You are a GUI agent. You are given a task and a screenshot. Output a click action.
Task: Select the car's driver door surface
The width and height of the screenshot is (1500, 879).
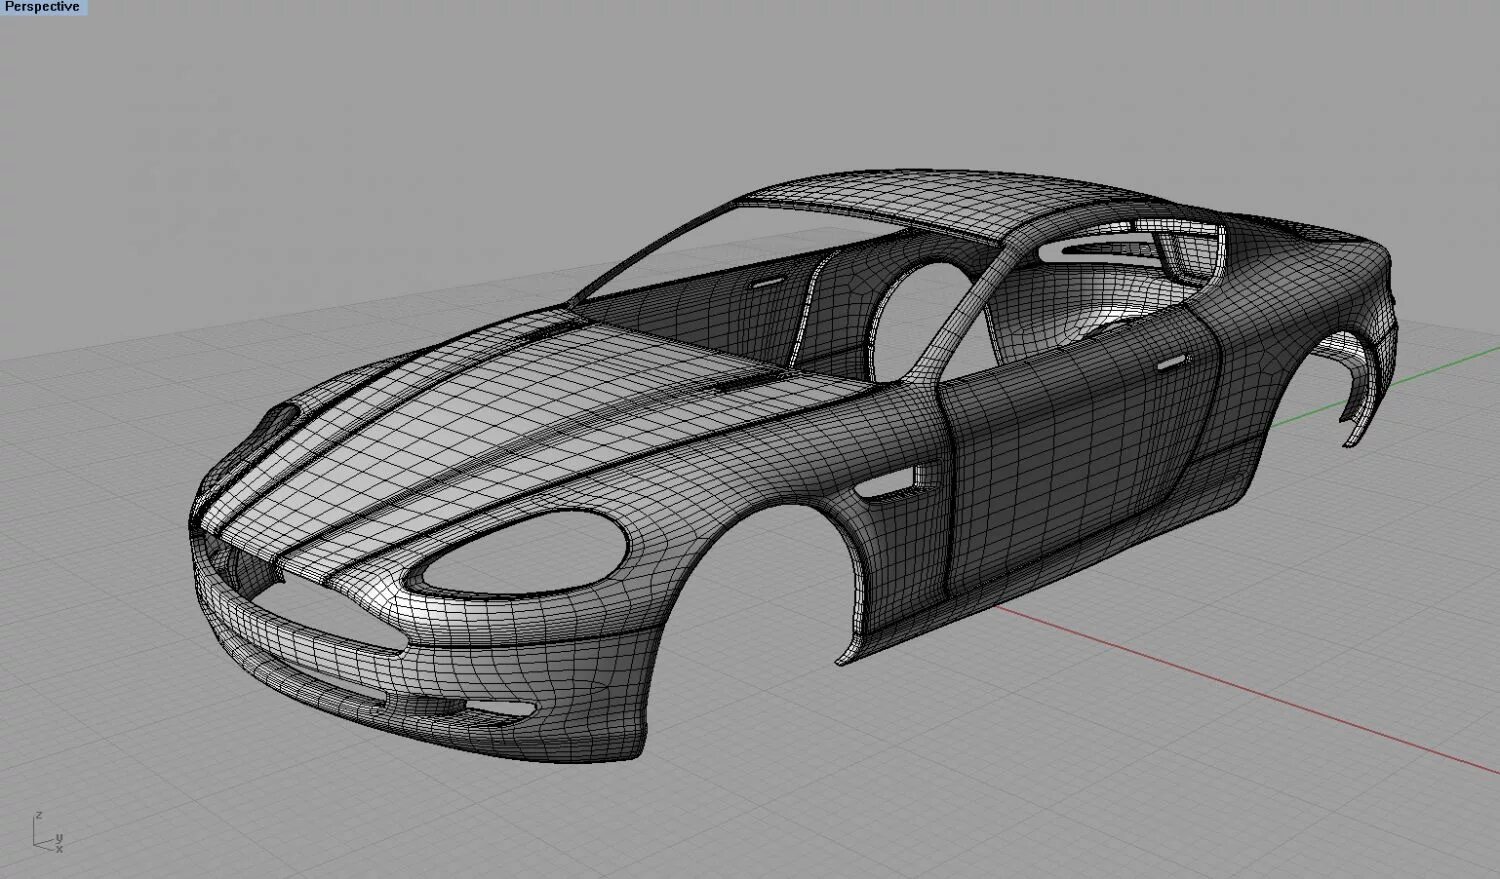[x=1080, y=452]
